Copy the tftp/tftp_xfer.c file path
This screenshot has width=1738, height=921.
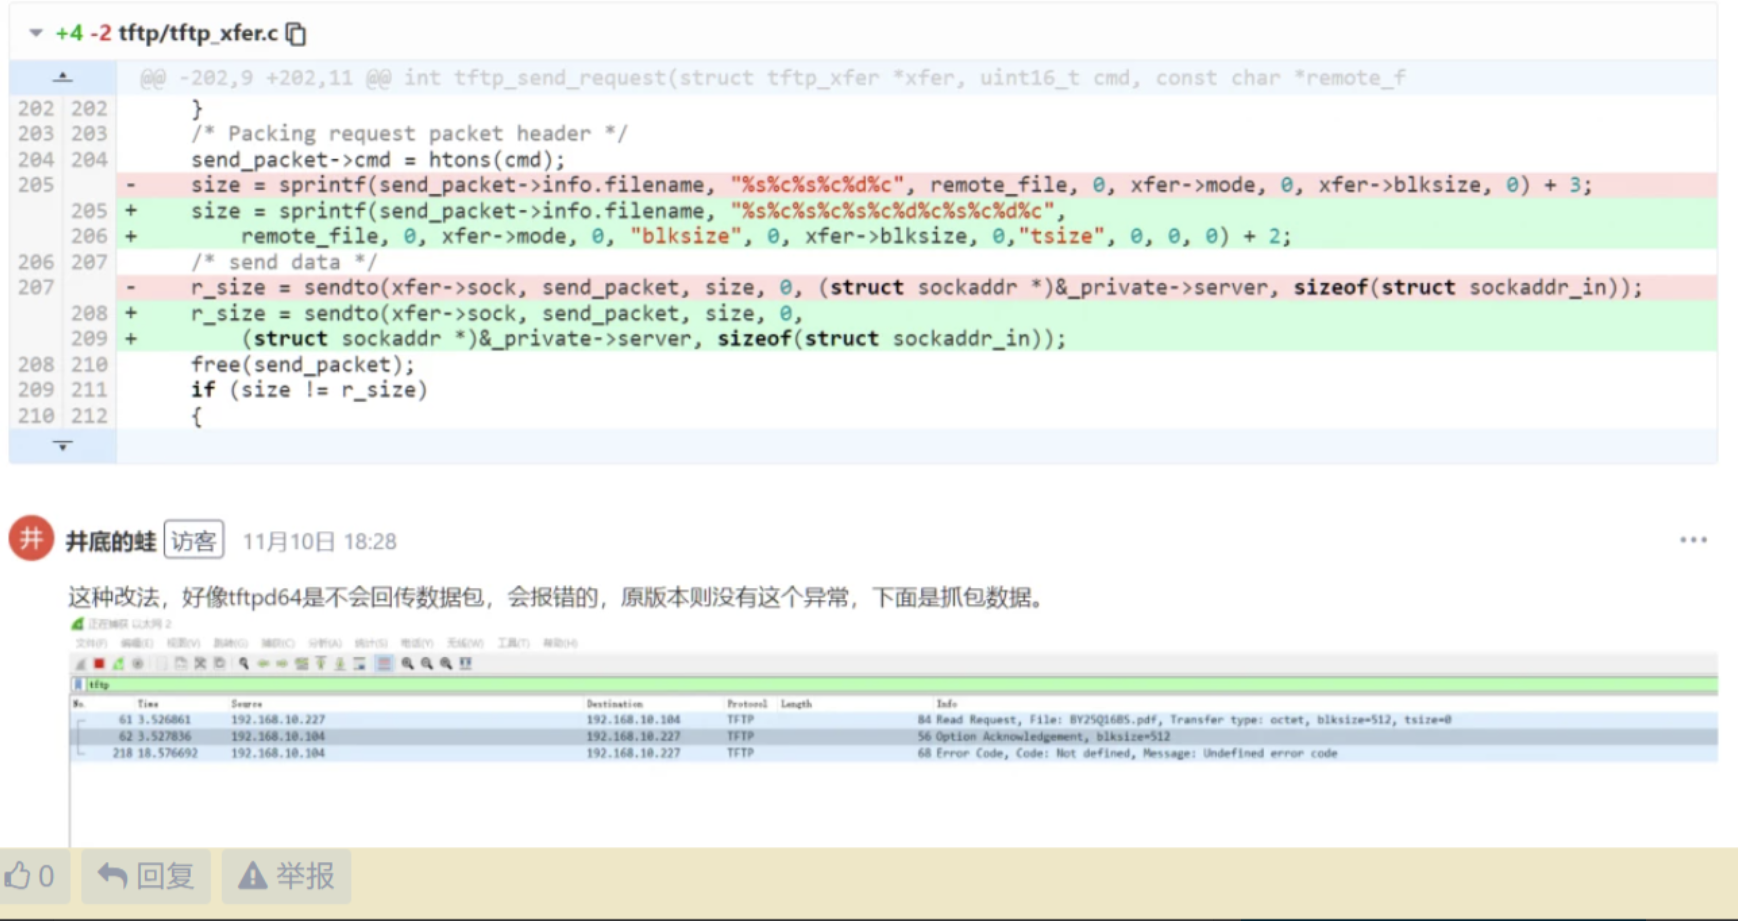point(296,34)
